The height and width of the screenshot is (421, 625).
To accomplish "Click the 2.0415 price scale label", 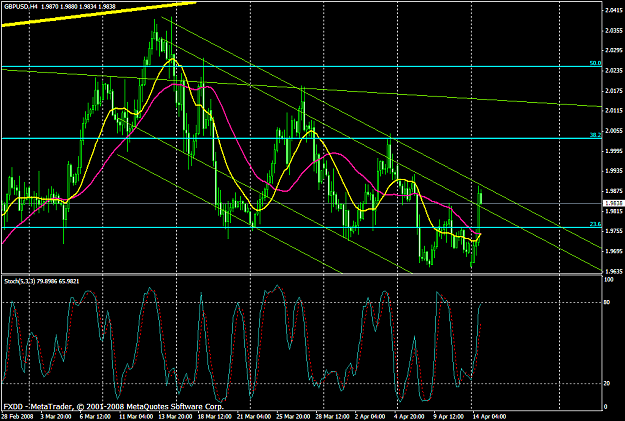I will coord(613,10).
